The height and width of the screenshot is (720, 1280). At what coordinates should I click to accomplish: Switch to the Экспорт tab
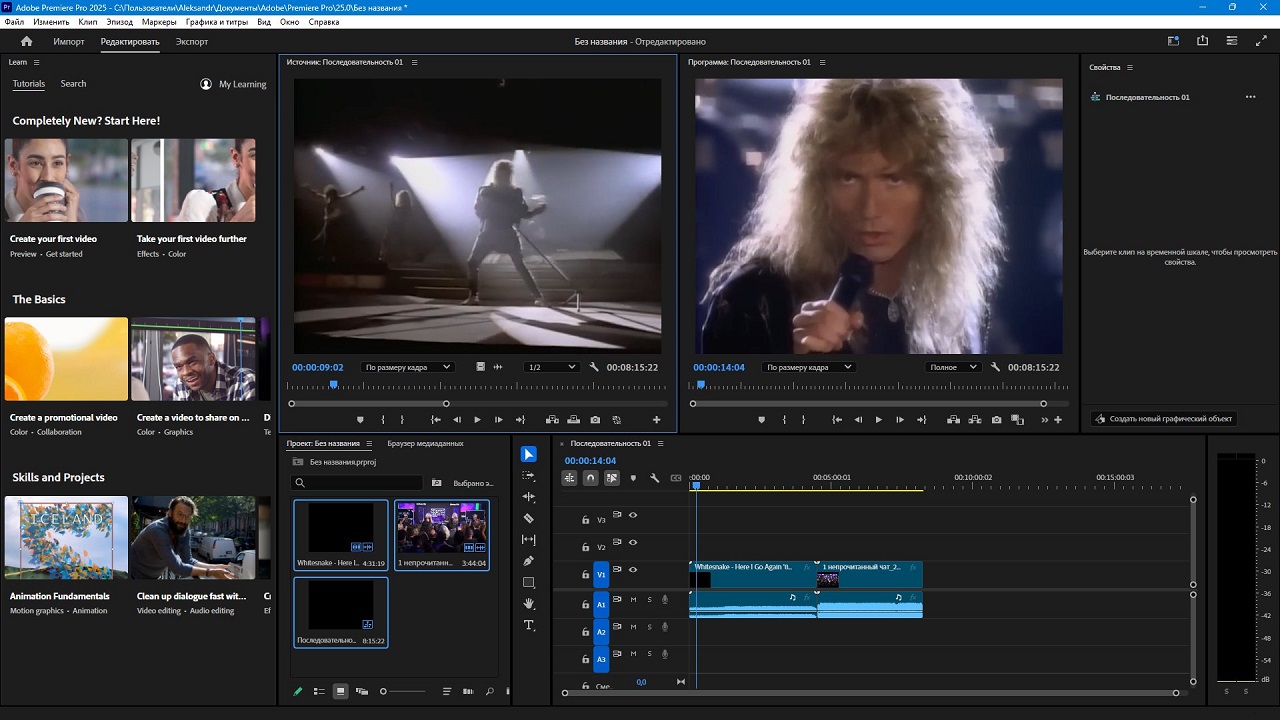[x=191, y=42]
